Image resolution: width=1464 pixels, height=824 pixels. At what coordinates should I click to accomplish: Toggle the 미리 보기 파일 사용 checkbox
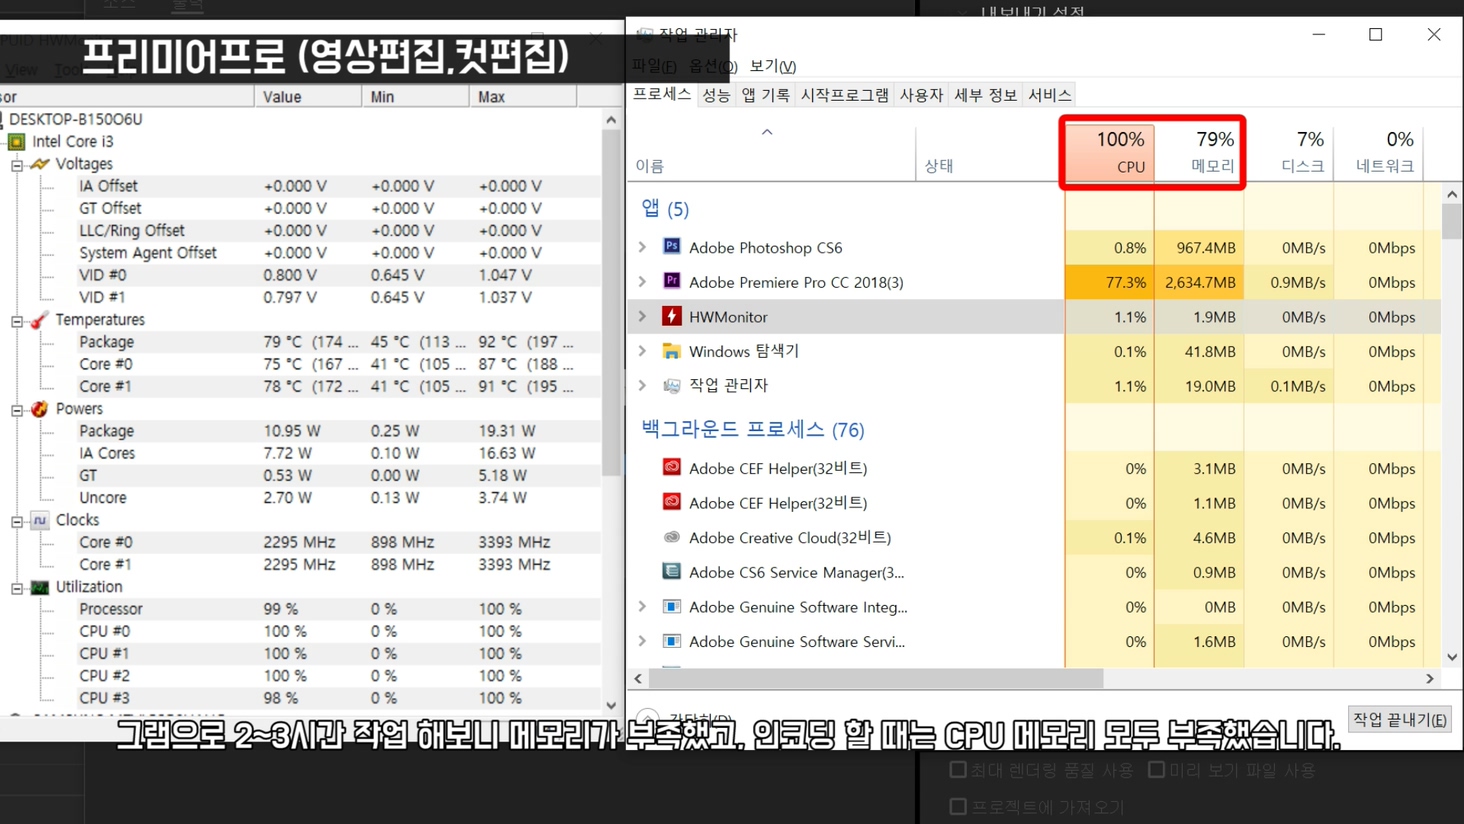[1157, 770]
